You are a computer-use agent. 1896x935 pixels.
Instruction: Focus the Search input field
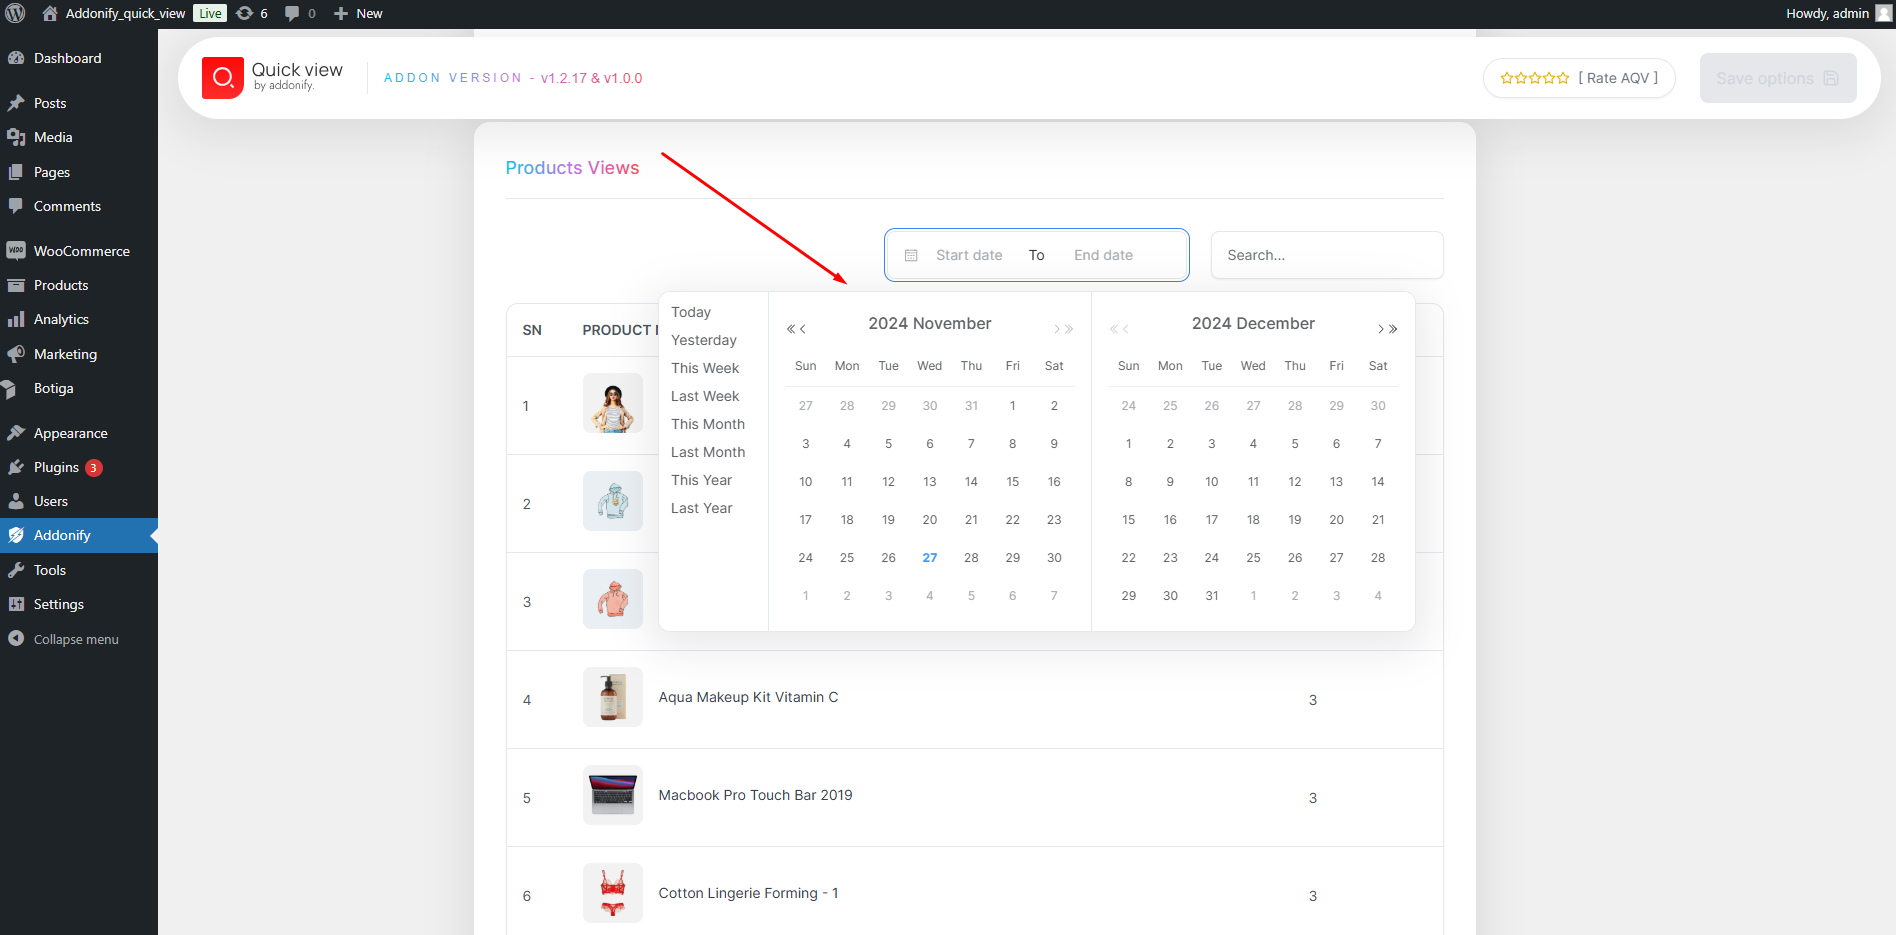click(x=1326, y=255)
